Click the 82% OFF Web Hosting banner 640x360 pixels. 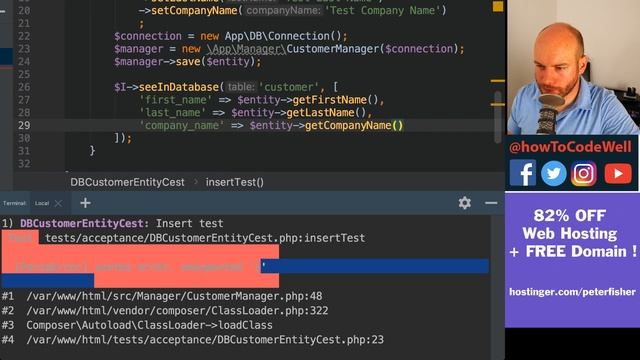click(572, 260)
